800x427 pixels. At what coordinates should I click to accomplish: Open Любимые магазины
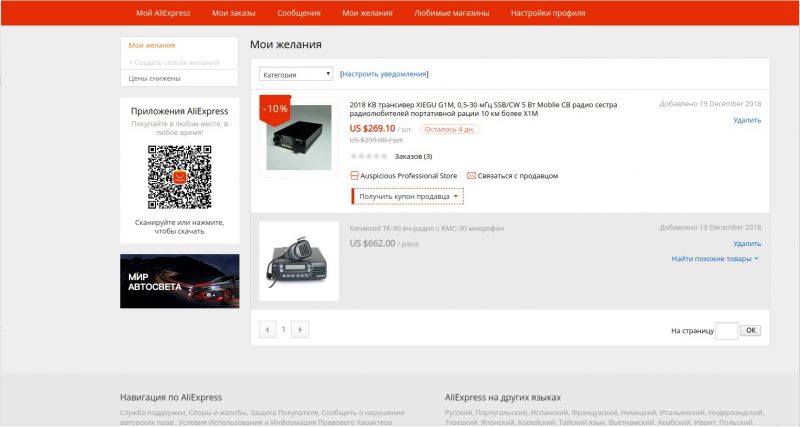click(452, 13)
